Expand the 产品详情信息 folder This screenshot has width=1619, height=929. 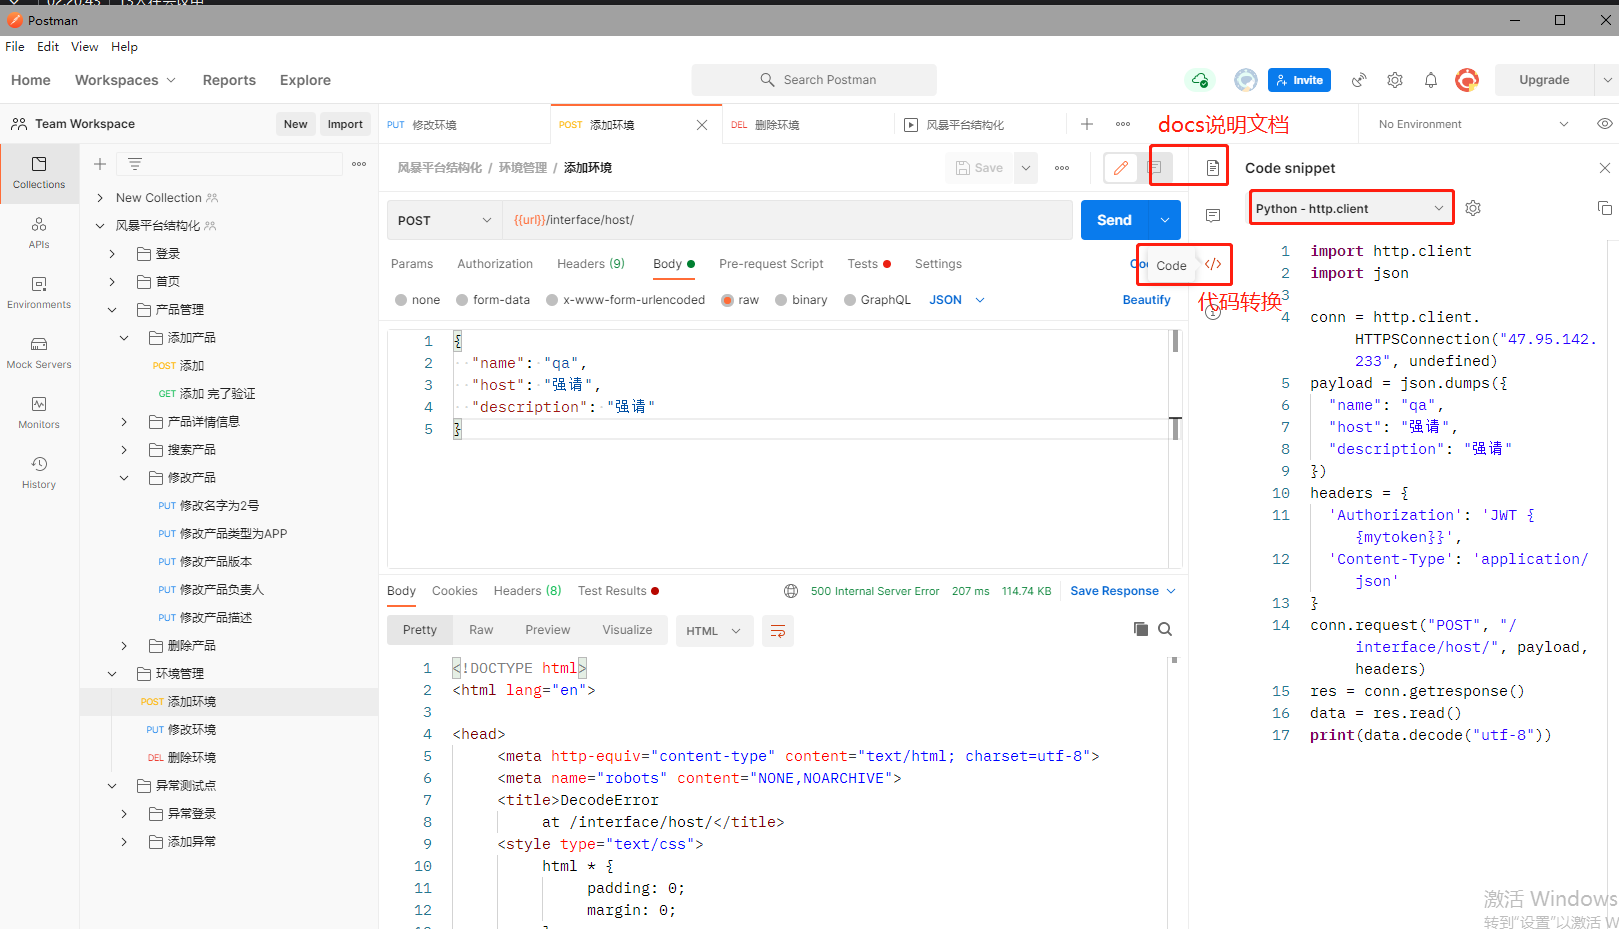click(124, 422)
